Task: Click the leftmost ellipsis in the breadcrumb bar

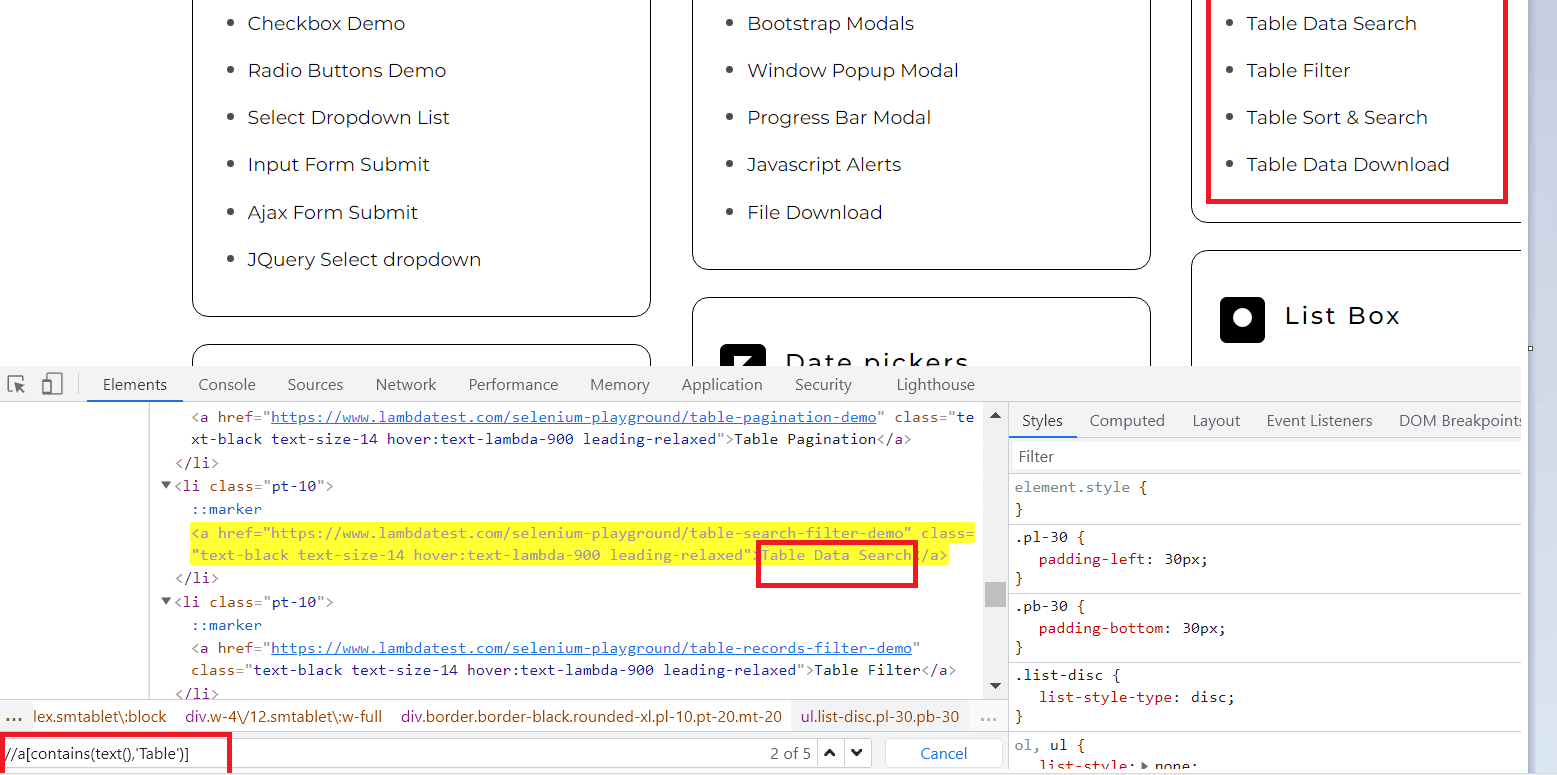Action: tap(14, 716)
